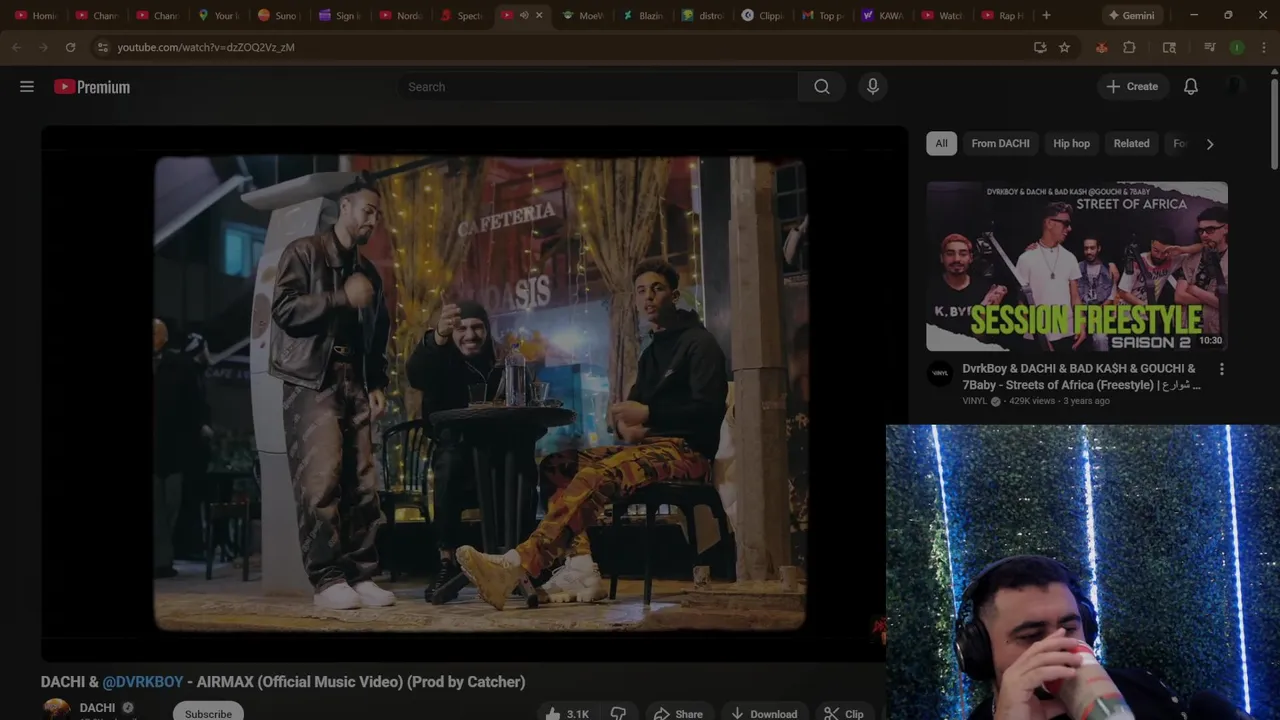Start voice search with the microphone icon
The height and width of the screenshot is (720, 1280).
click(x=873, y=87)
